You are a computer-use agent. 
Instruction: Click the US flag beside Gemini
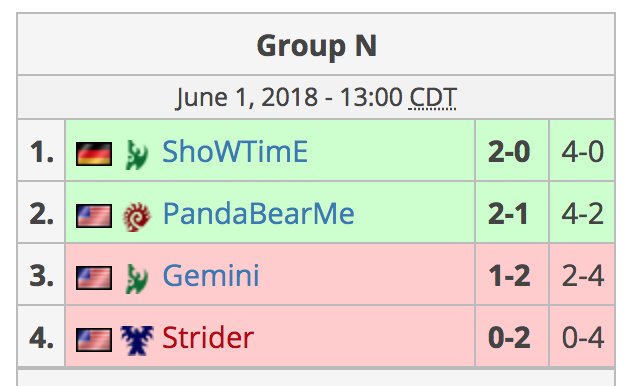94,278
